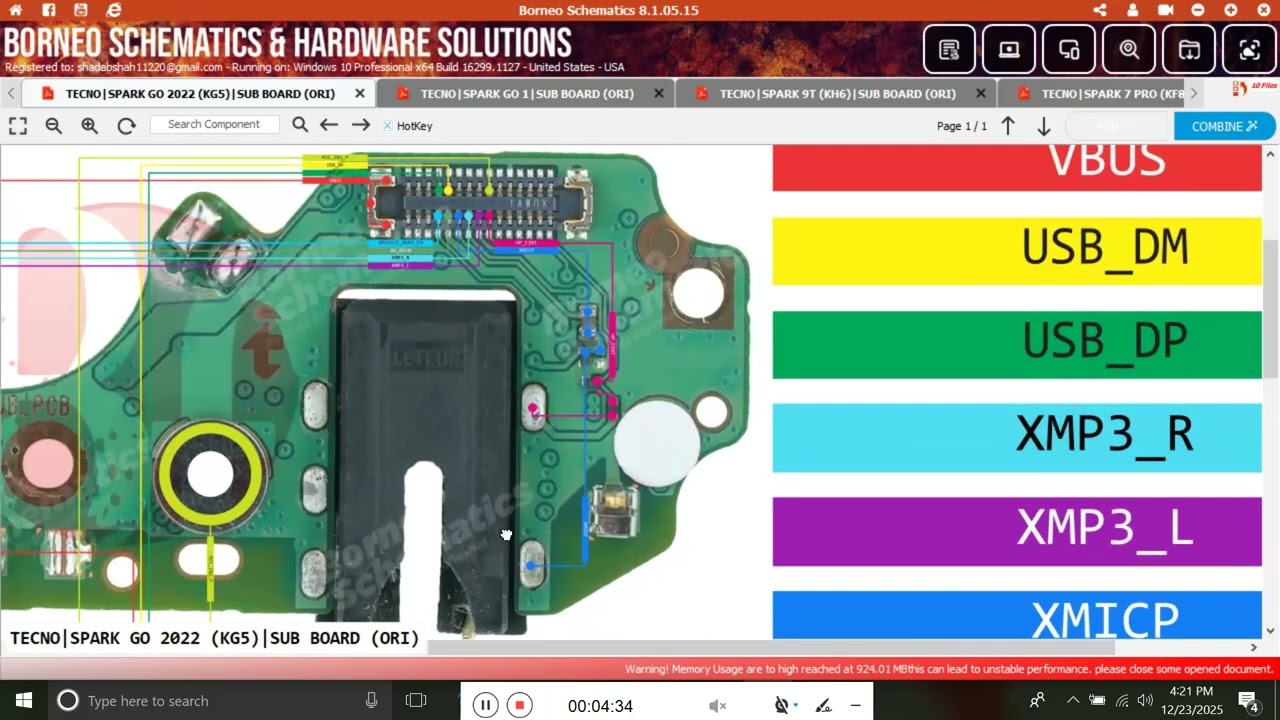
Task: Click the home icon in title bar
Action: [x=15, y=10]
